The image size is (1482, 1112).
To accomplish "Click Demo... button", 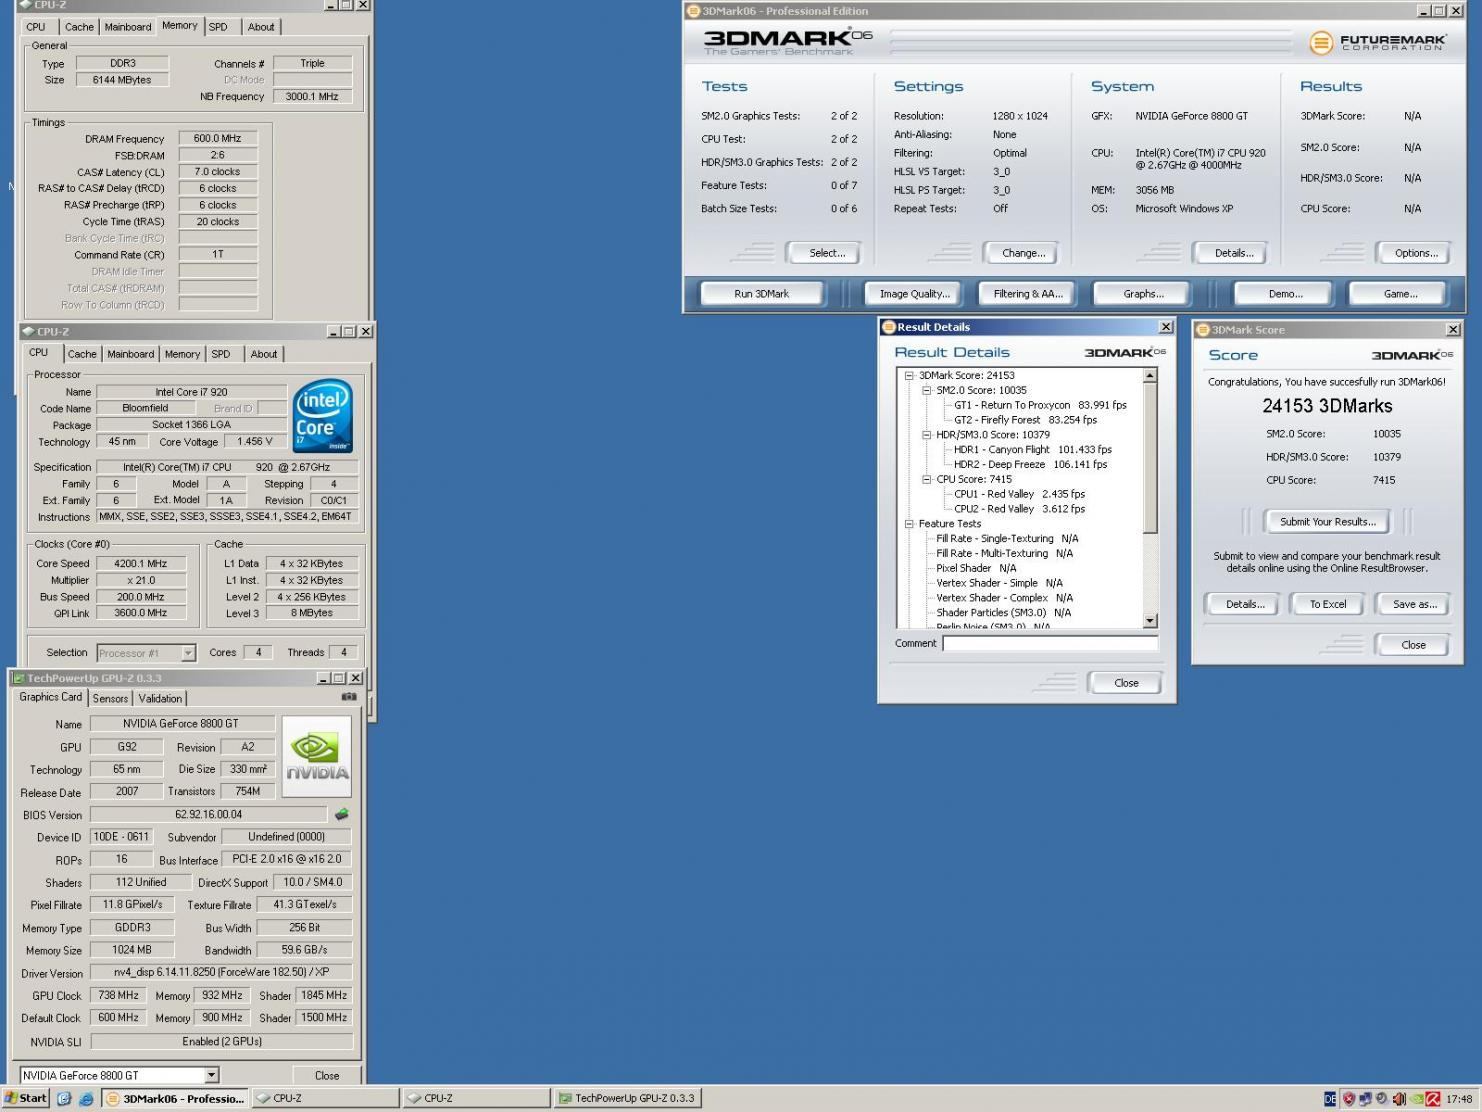I will coord(1285,294).
